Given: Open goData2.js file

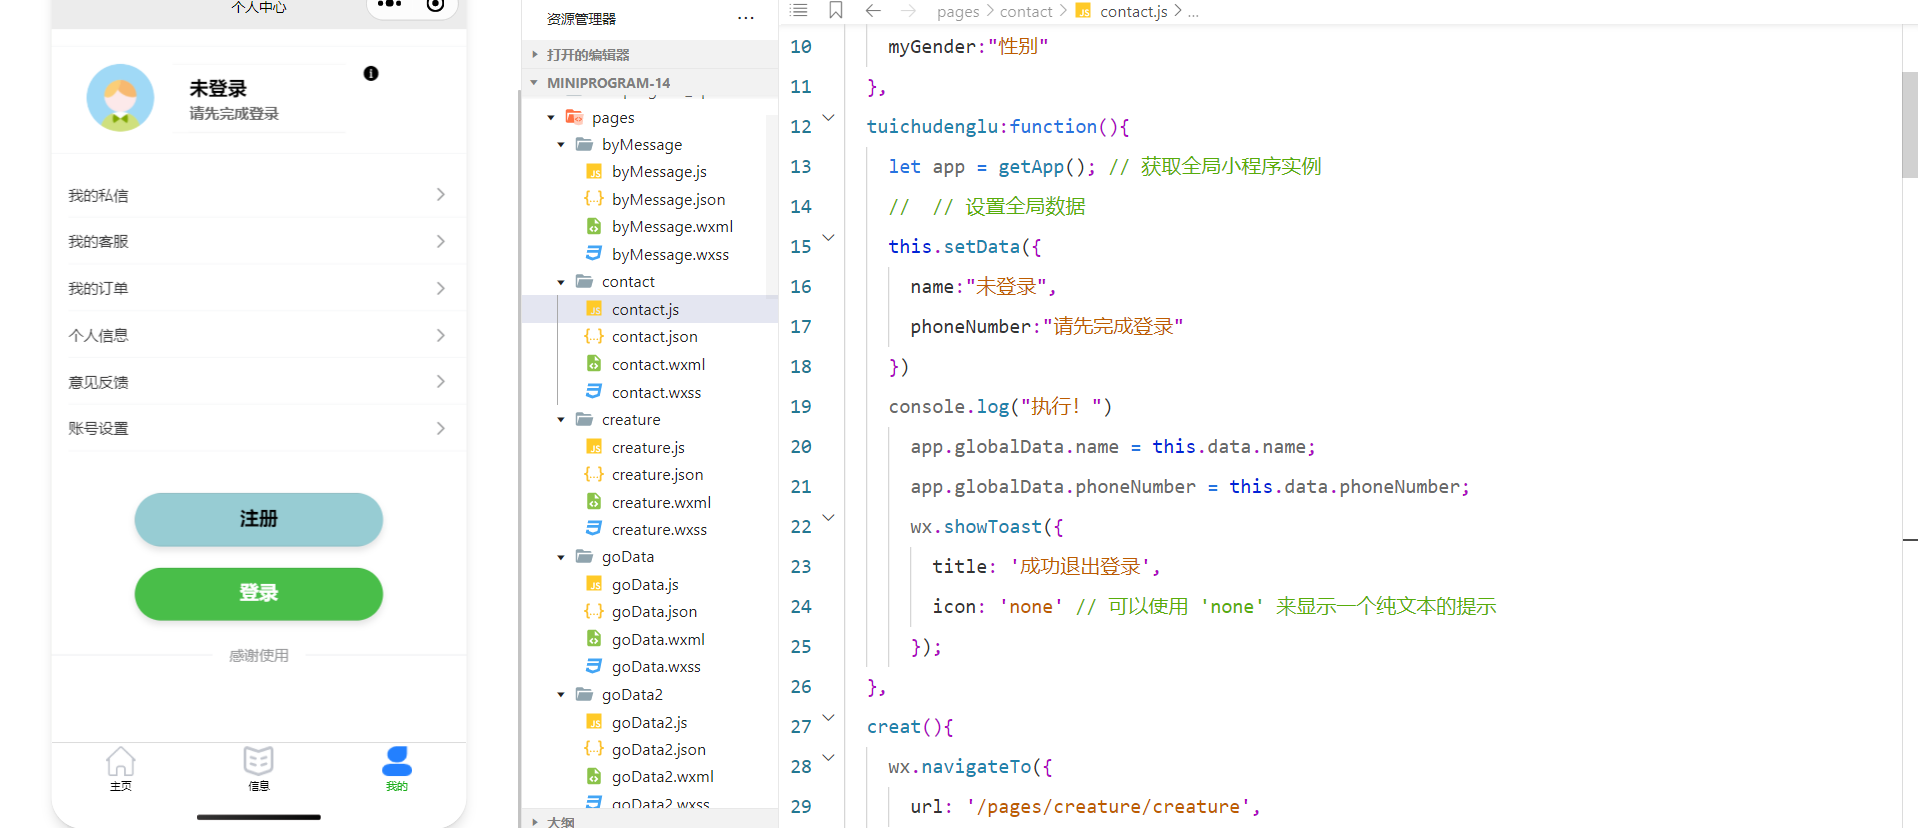Looking at the screenshot, I should point(649,723).
